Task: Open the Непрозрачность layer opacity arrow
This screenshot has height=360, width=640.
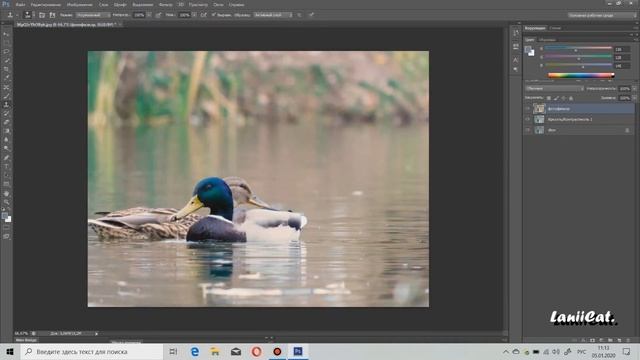Action: tap(634, 88)
